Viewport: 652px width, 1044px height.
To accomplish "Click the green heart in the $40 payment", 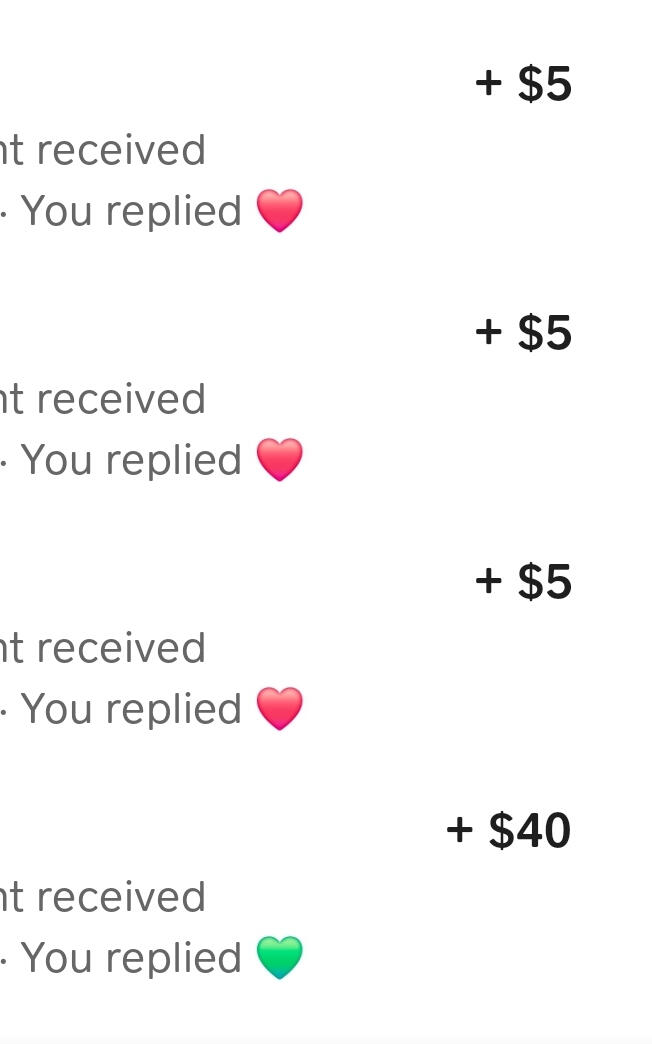I will click(280, 958).
